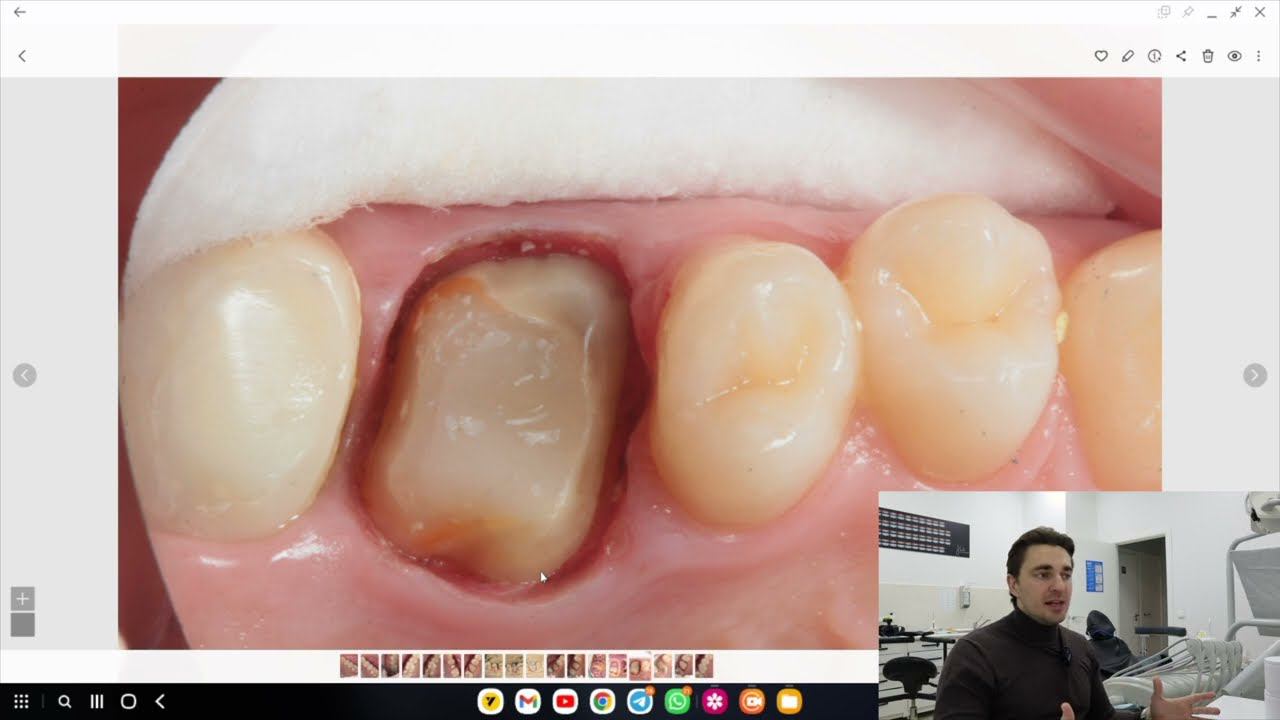Open multi-window option in title bar
1280x720 pixels.
tap(1164, 12)
